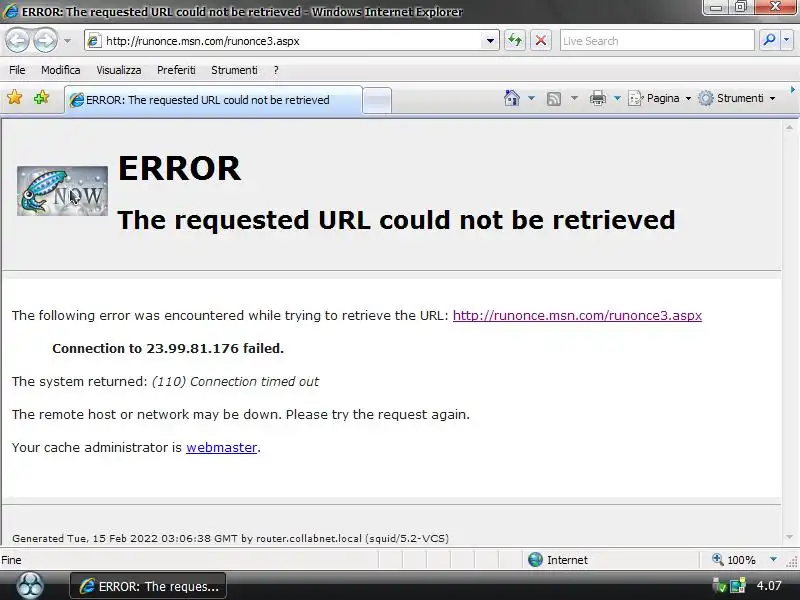This screenshot has width=800, height=600.
Task: Expand the zoom level dropdown arrow
Action: coord(773,560)
